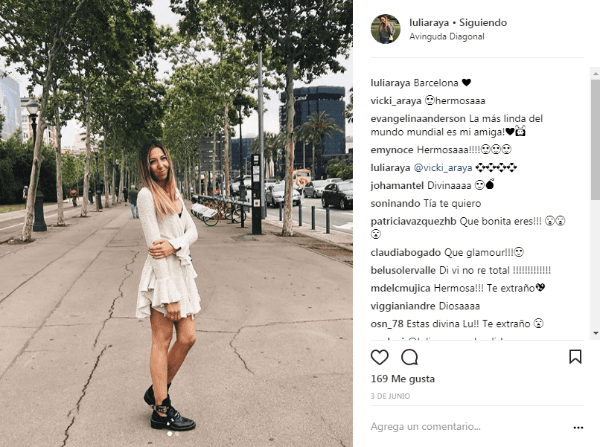Click the 3 DE JUNIO post date

(390, 396)
